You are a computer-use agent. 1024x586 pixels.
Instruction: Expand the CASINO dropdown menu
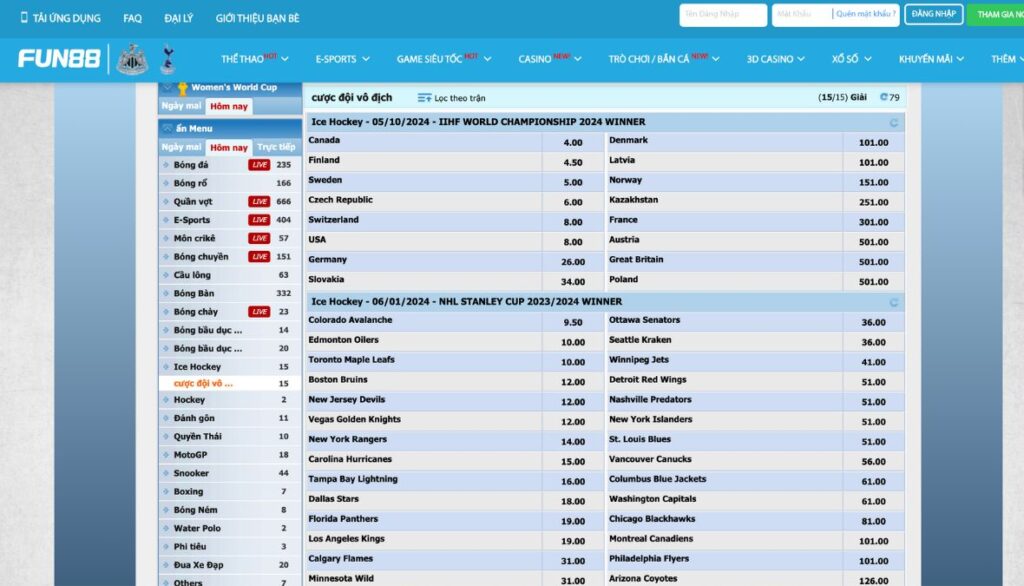(x=550, y=59)
